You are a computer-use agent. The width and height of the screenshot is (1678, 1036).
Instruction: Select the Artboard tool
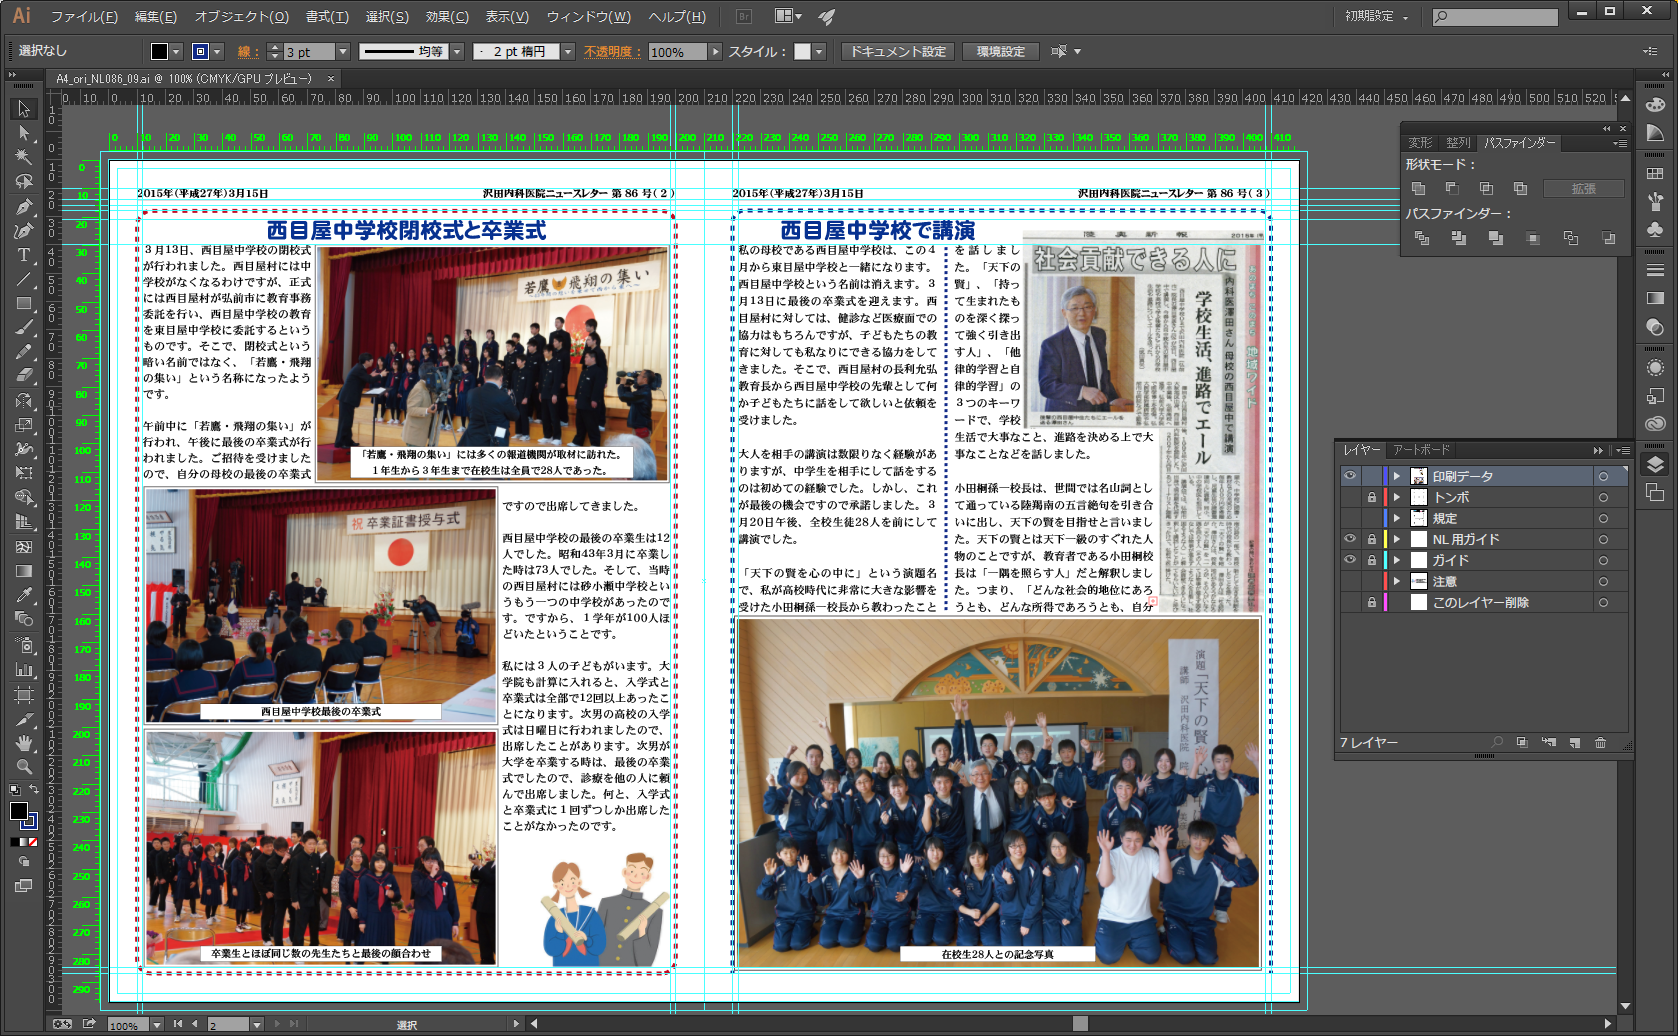click(24, 694)
